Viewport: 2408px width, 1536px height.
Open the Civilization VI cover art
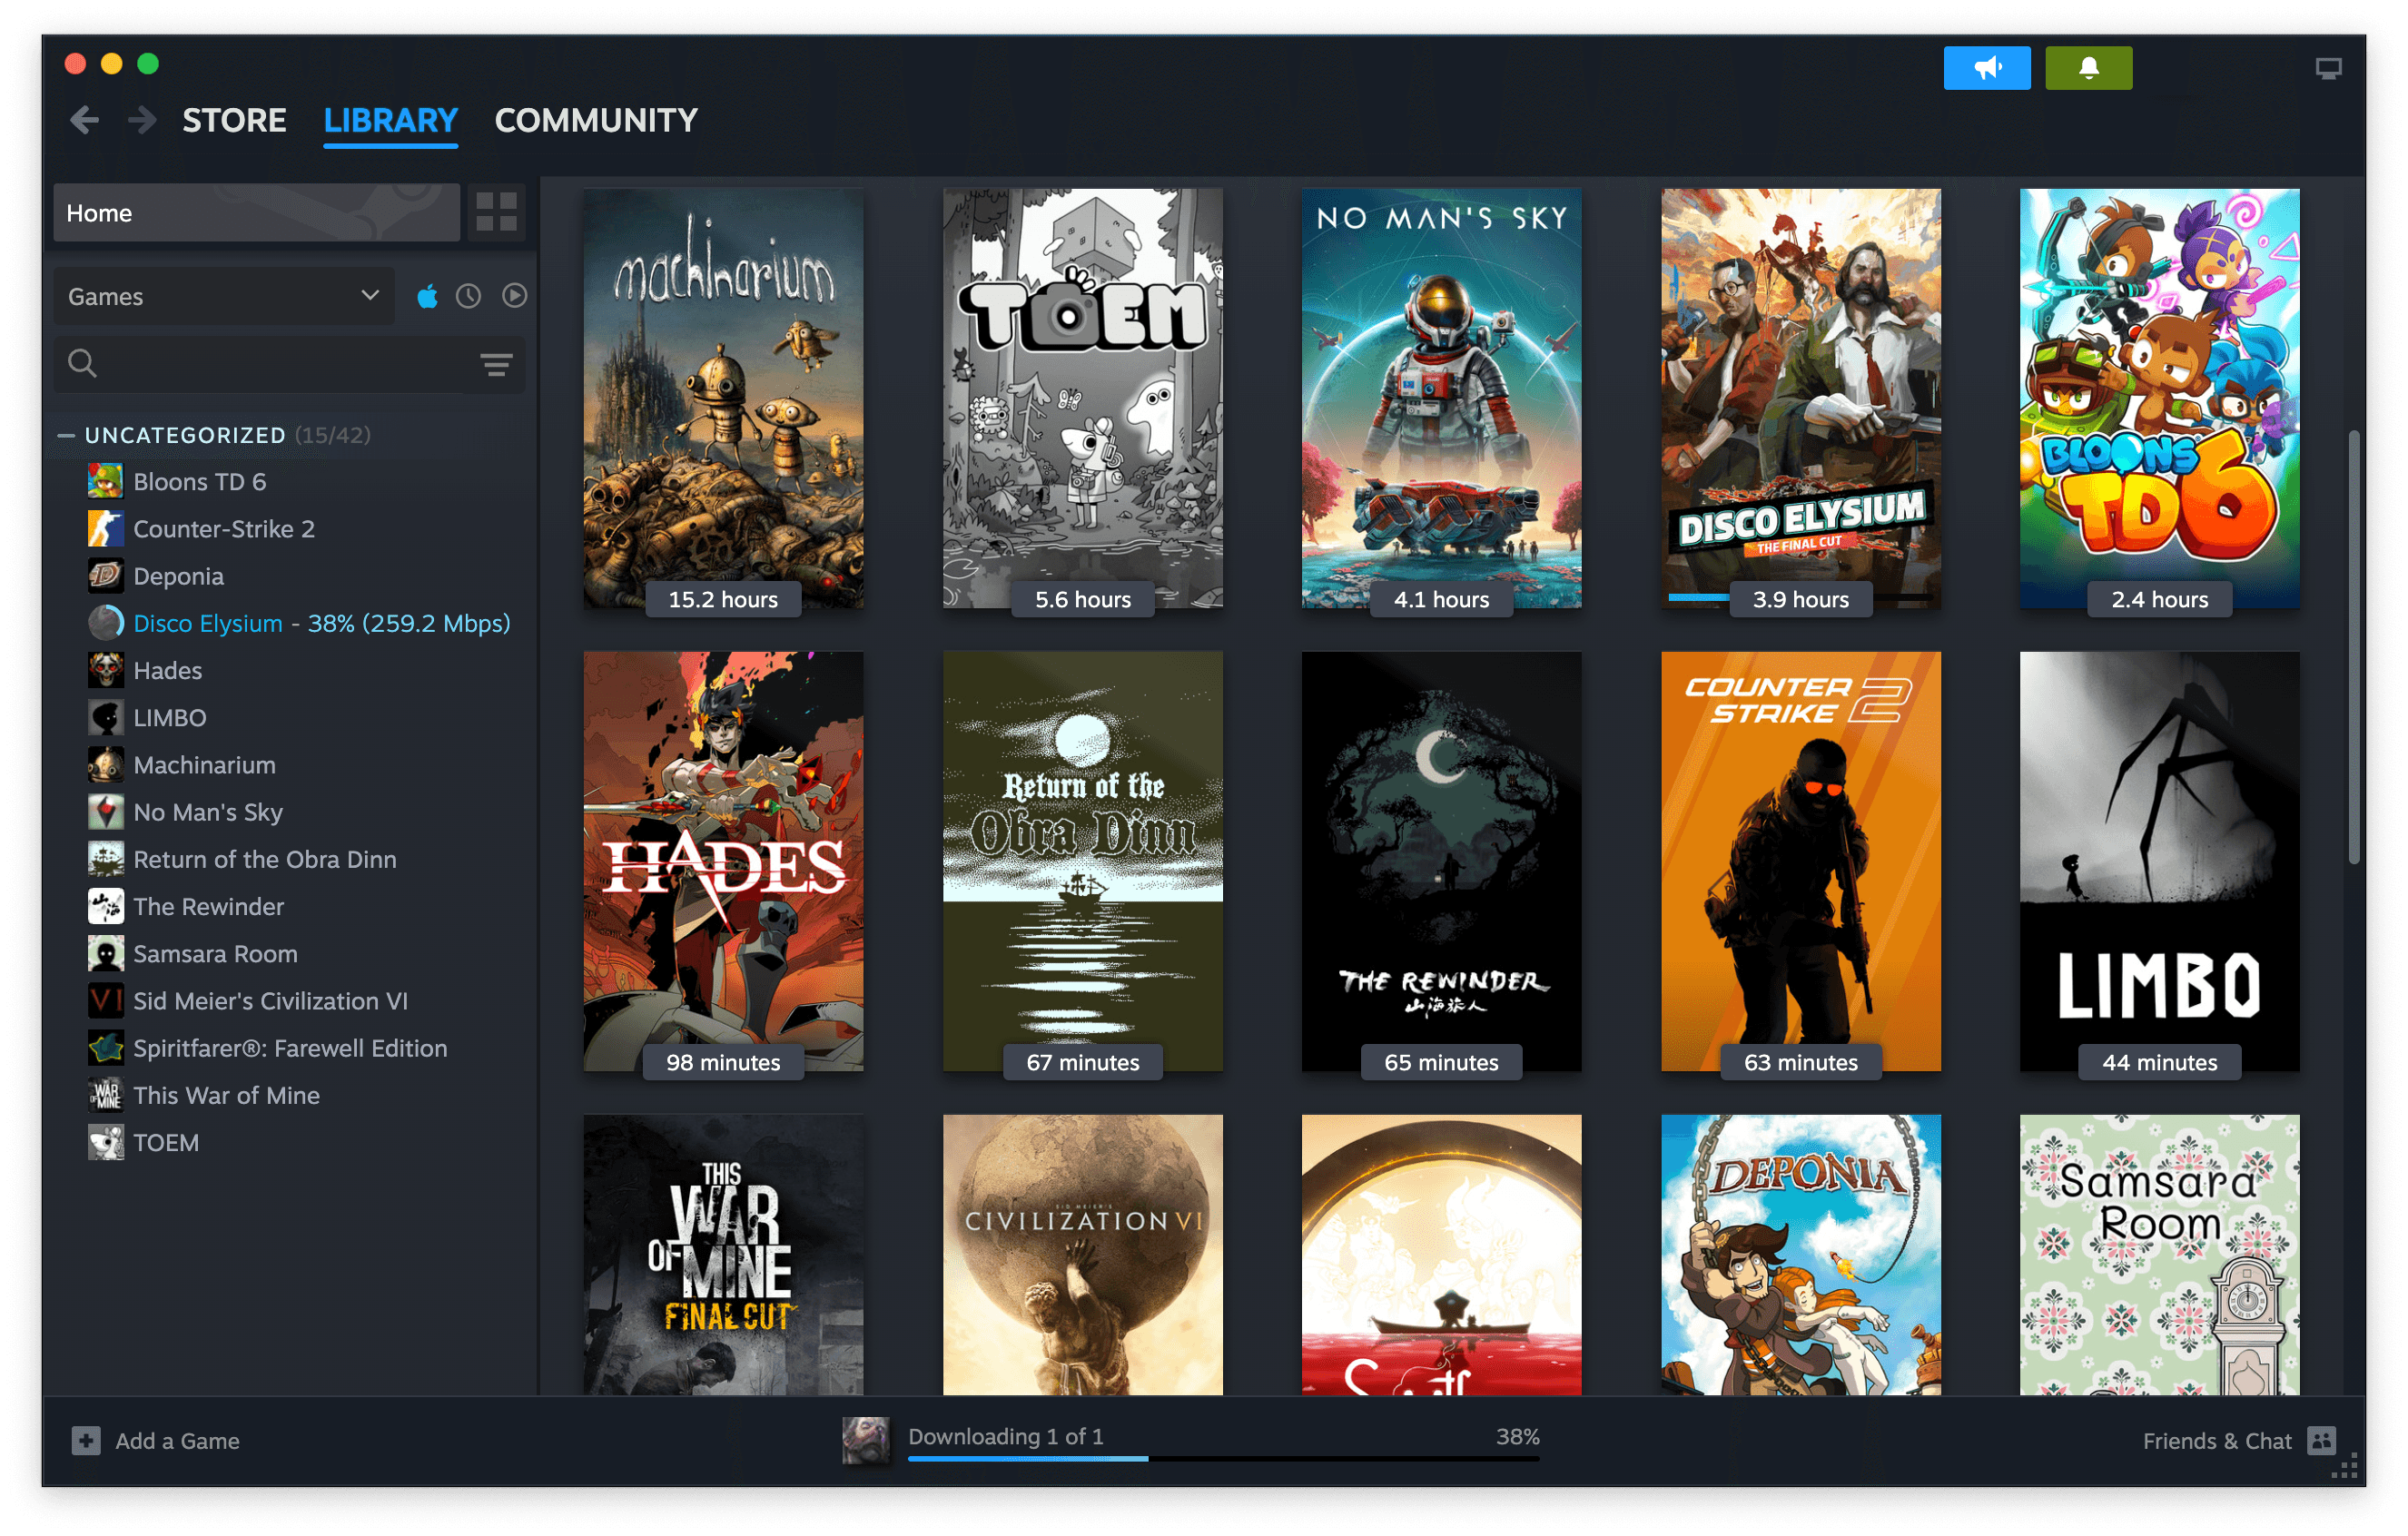tap(1082, 1255)
